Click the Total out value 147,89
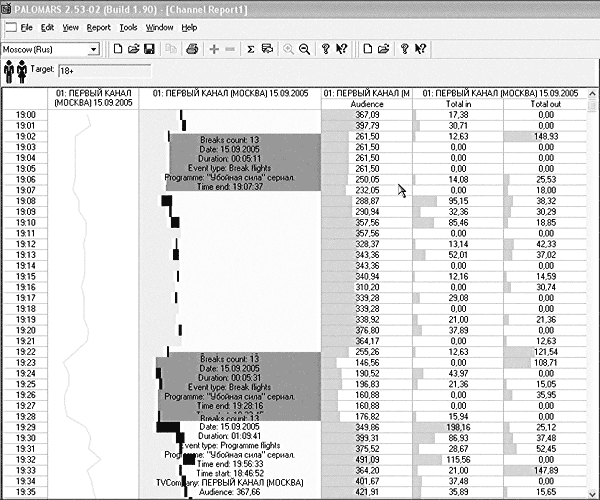600x500 pixels. point(546,470)
